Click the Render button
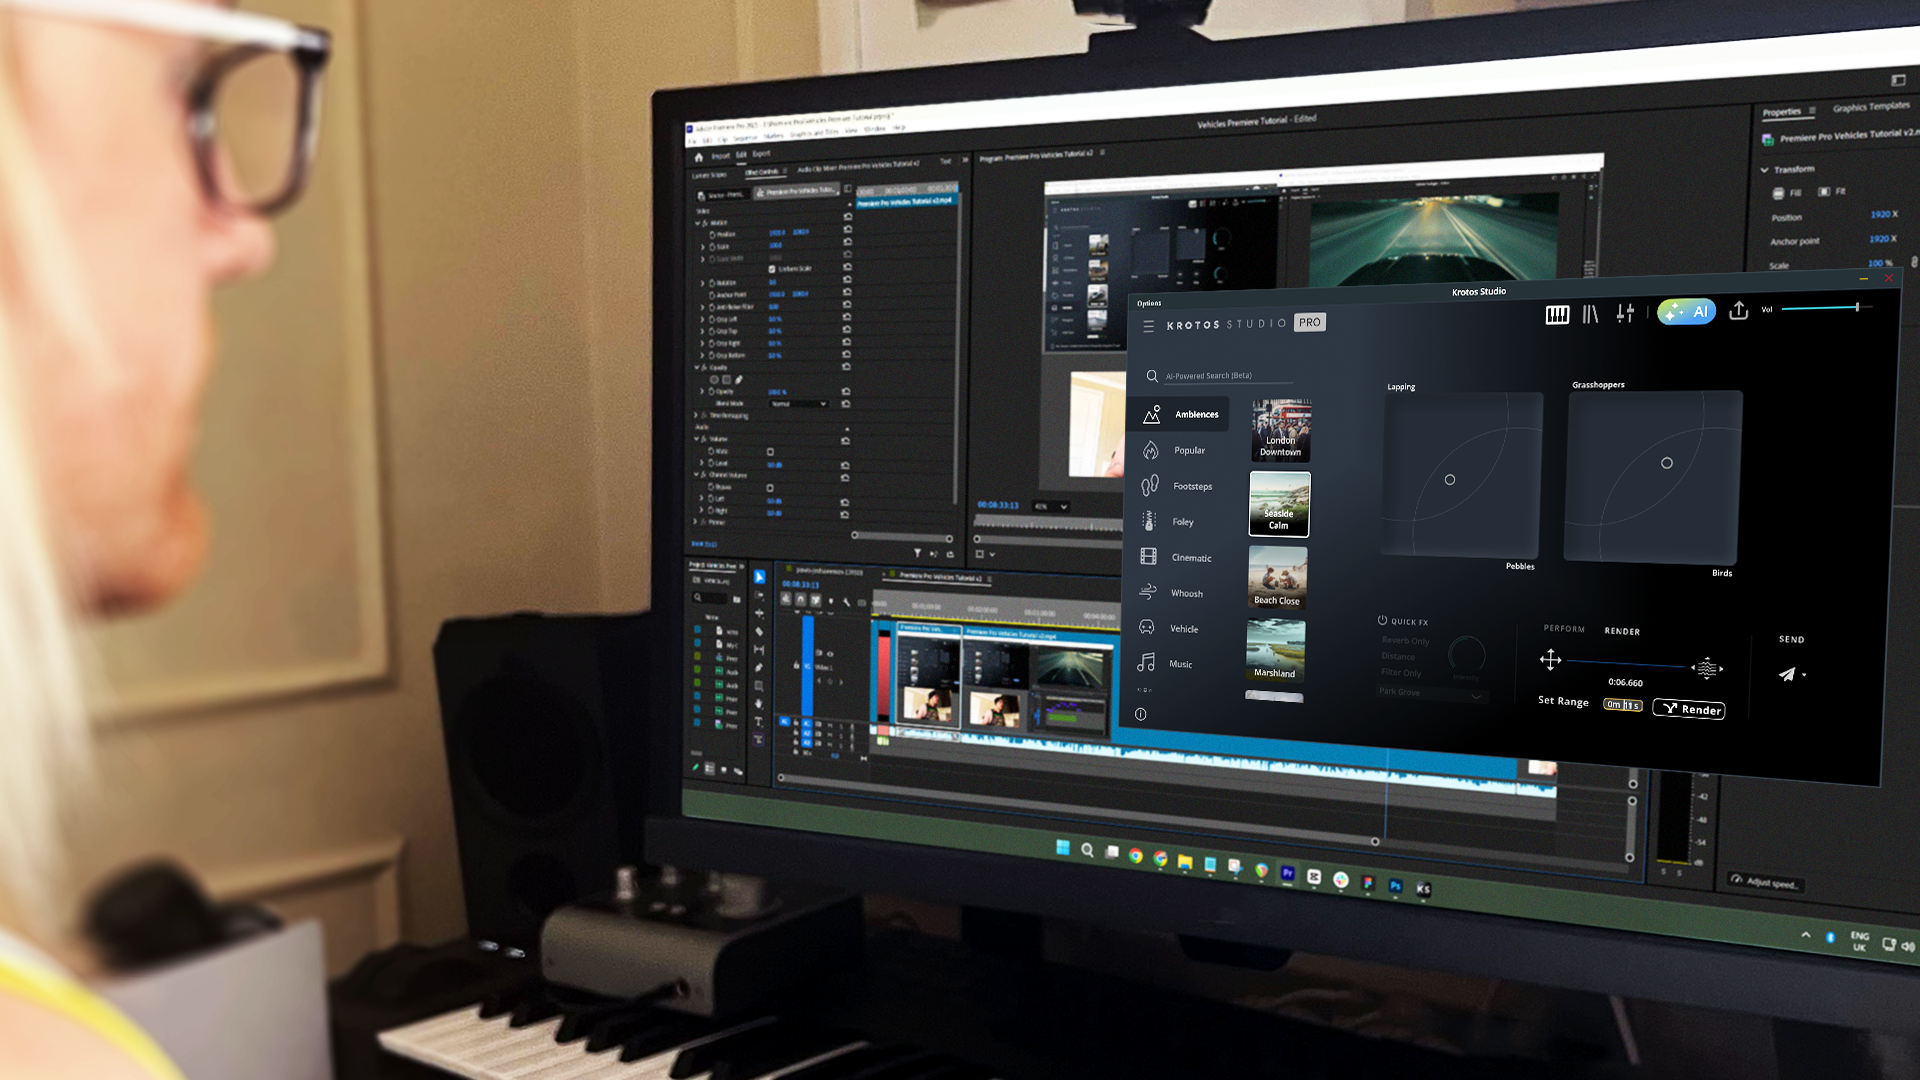The image size is (1920, 1080). coord(1689,709)
